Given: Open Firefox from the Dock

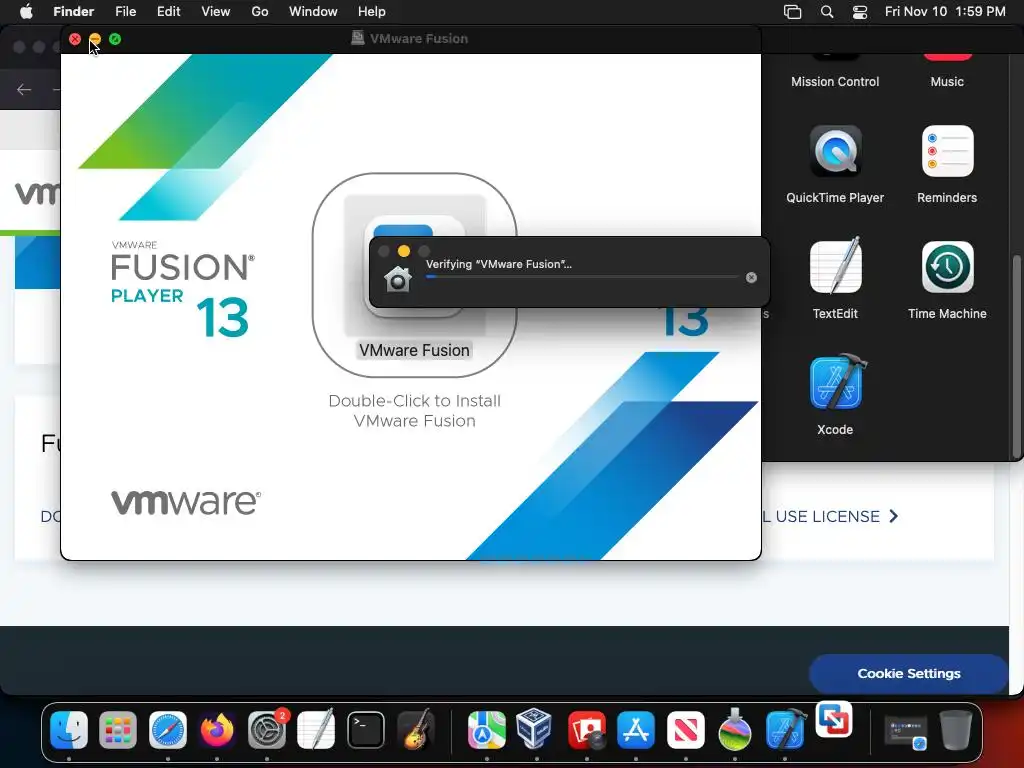Looking at the screenshot, I should click(217, 729).
